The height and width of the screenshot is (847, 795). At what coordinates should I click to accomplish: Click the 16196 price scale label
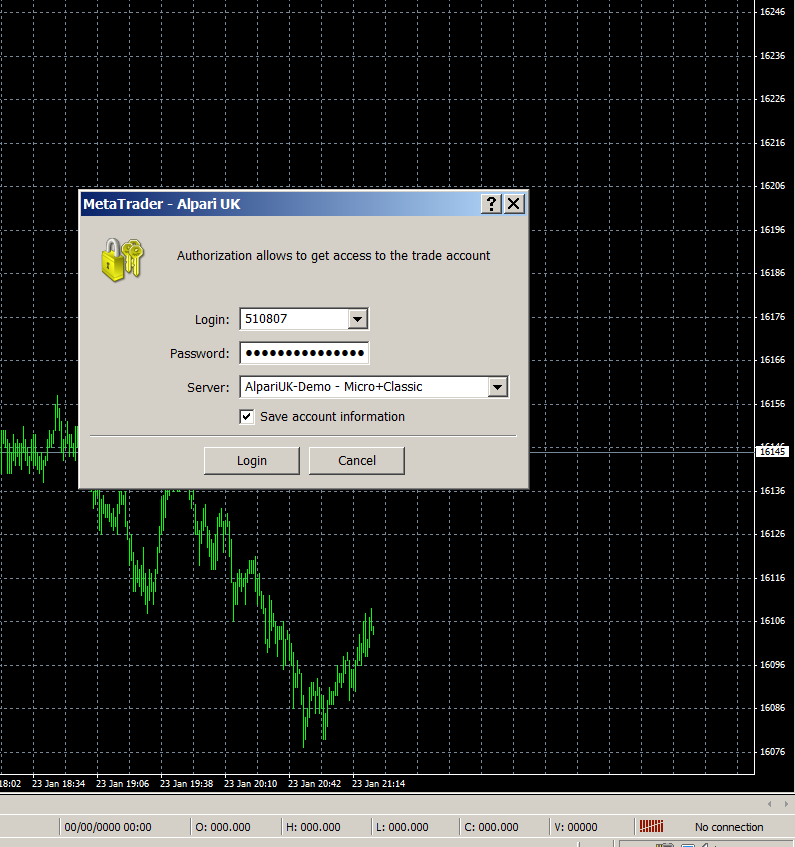tap(772, 230)
